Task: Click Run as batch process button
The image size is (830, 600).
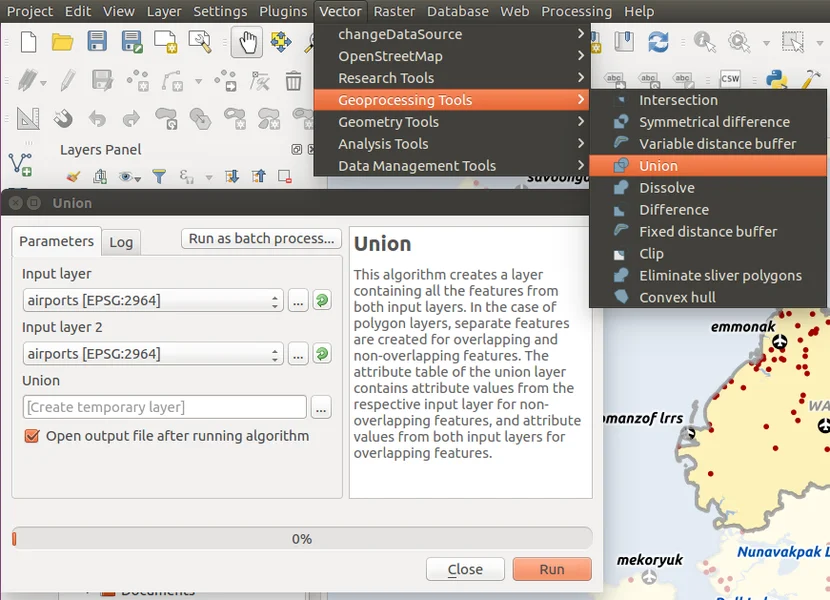Action: 261,239
